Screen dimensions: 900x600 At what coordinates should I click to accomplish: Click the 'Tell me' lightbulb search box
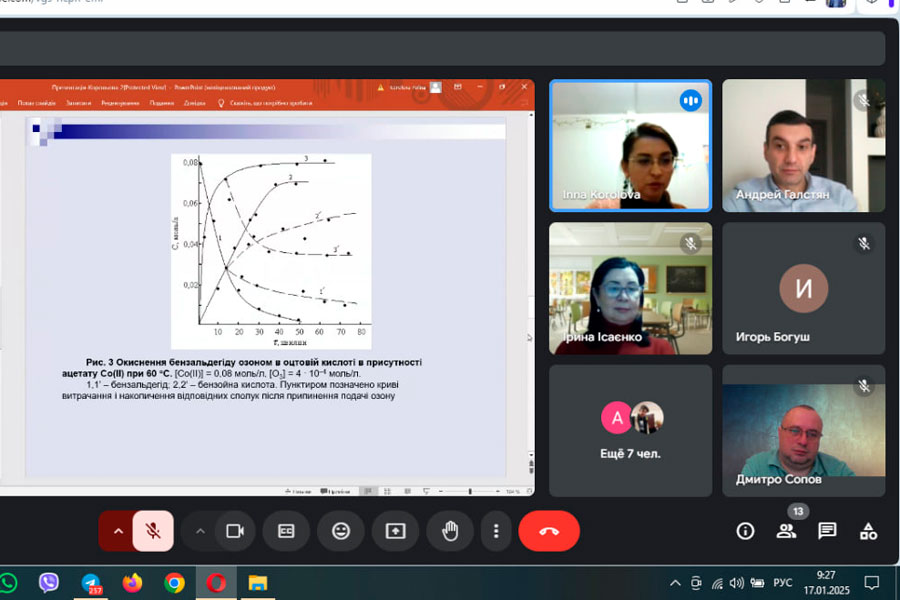click(x=265, y=103)
